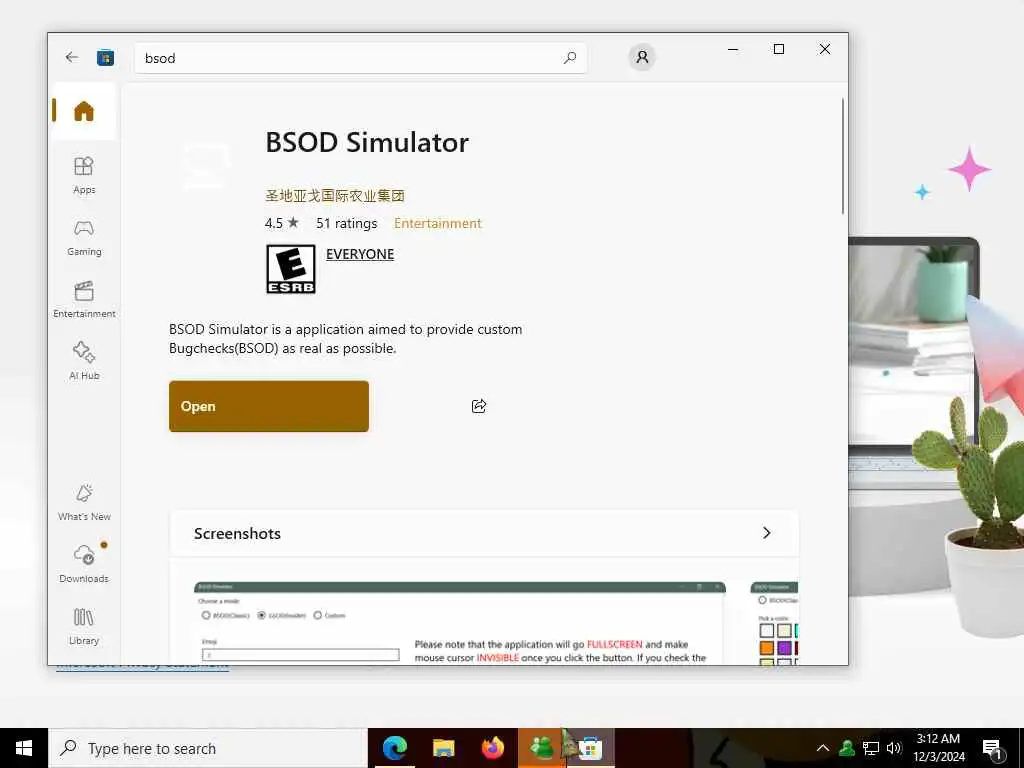The width and height of the screenshot is (1024, 768).
Task: Open the taskbar clock and date
Action: click(x=938, y=748)
